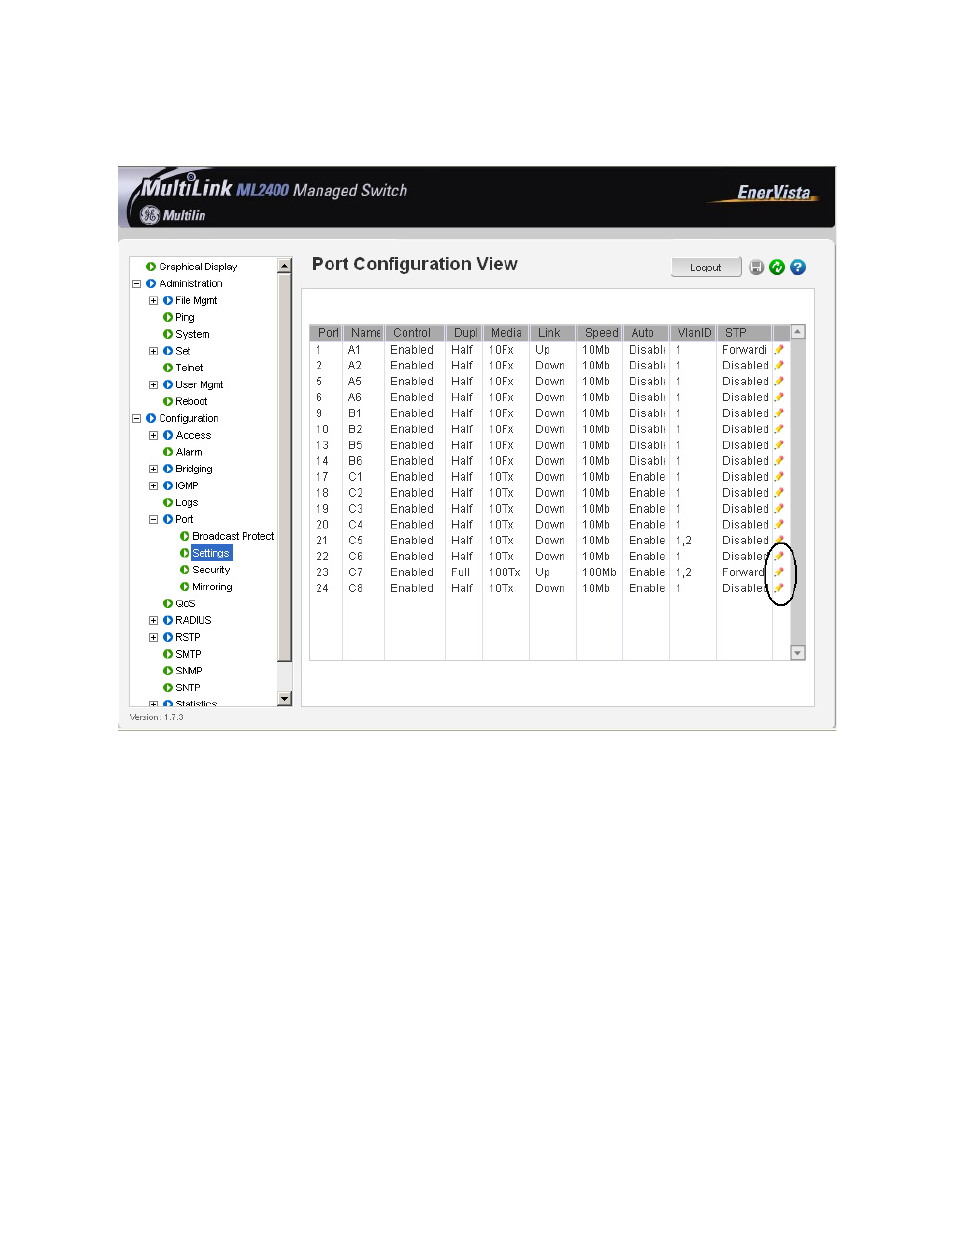Expand the IGMP tree node
The height and width of the screenshot is (1235, 954).
coord(153,486)
